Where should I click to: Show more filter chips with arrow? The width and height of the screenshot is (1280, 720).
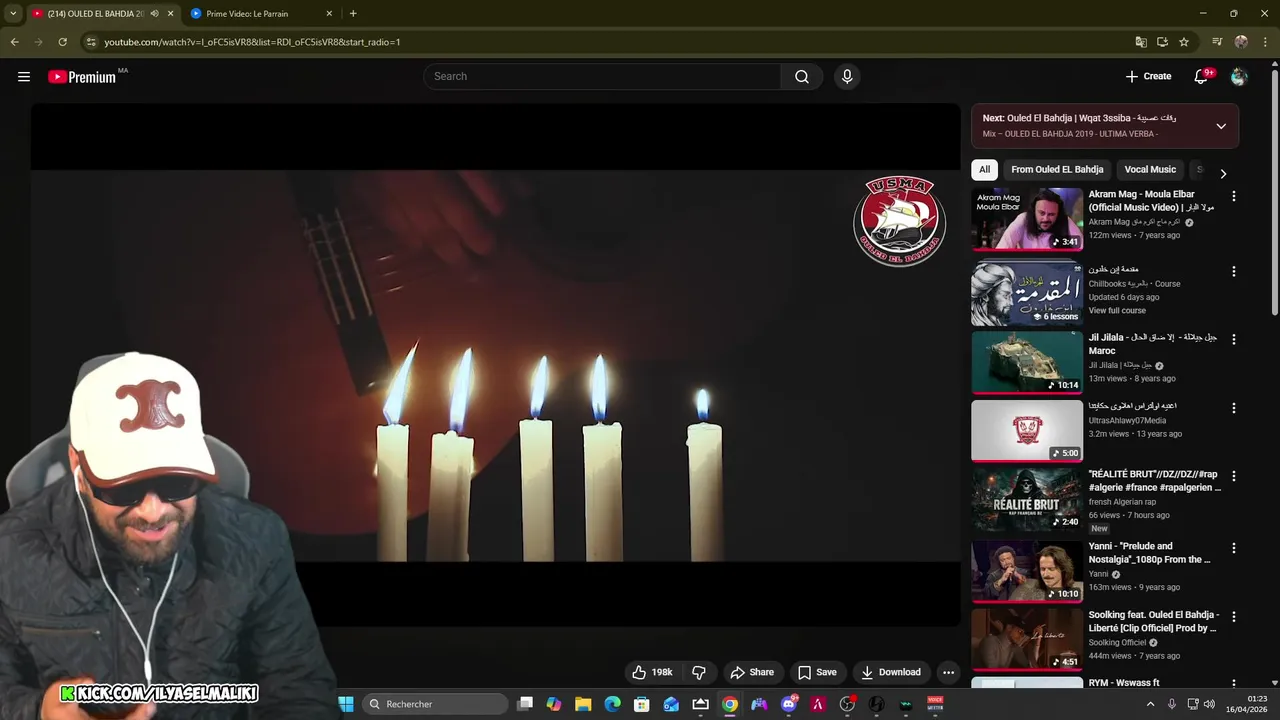pyautogui.click(x=1222, y=173)
